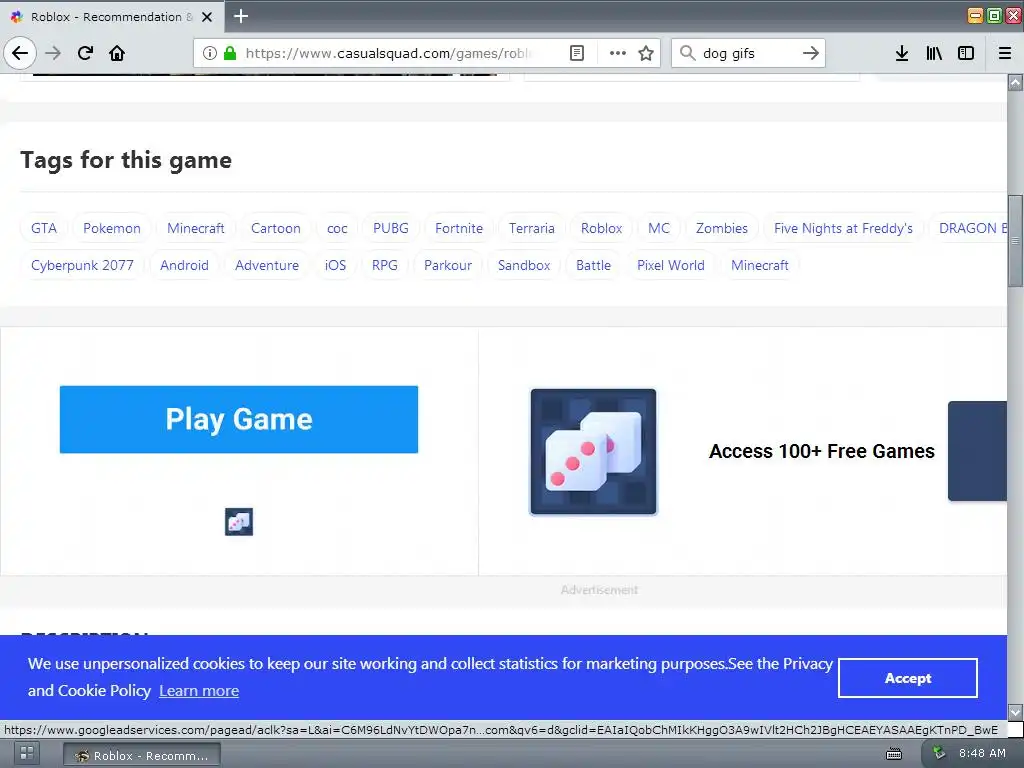The image size is (1024, 768).
Task: Open the GTA tag
Action: [44, 229]
